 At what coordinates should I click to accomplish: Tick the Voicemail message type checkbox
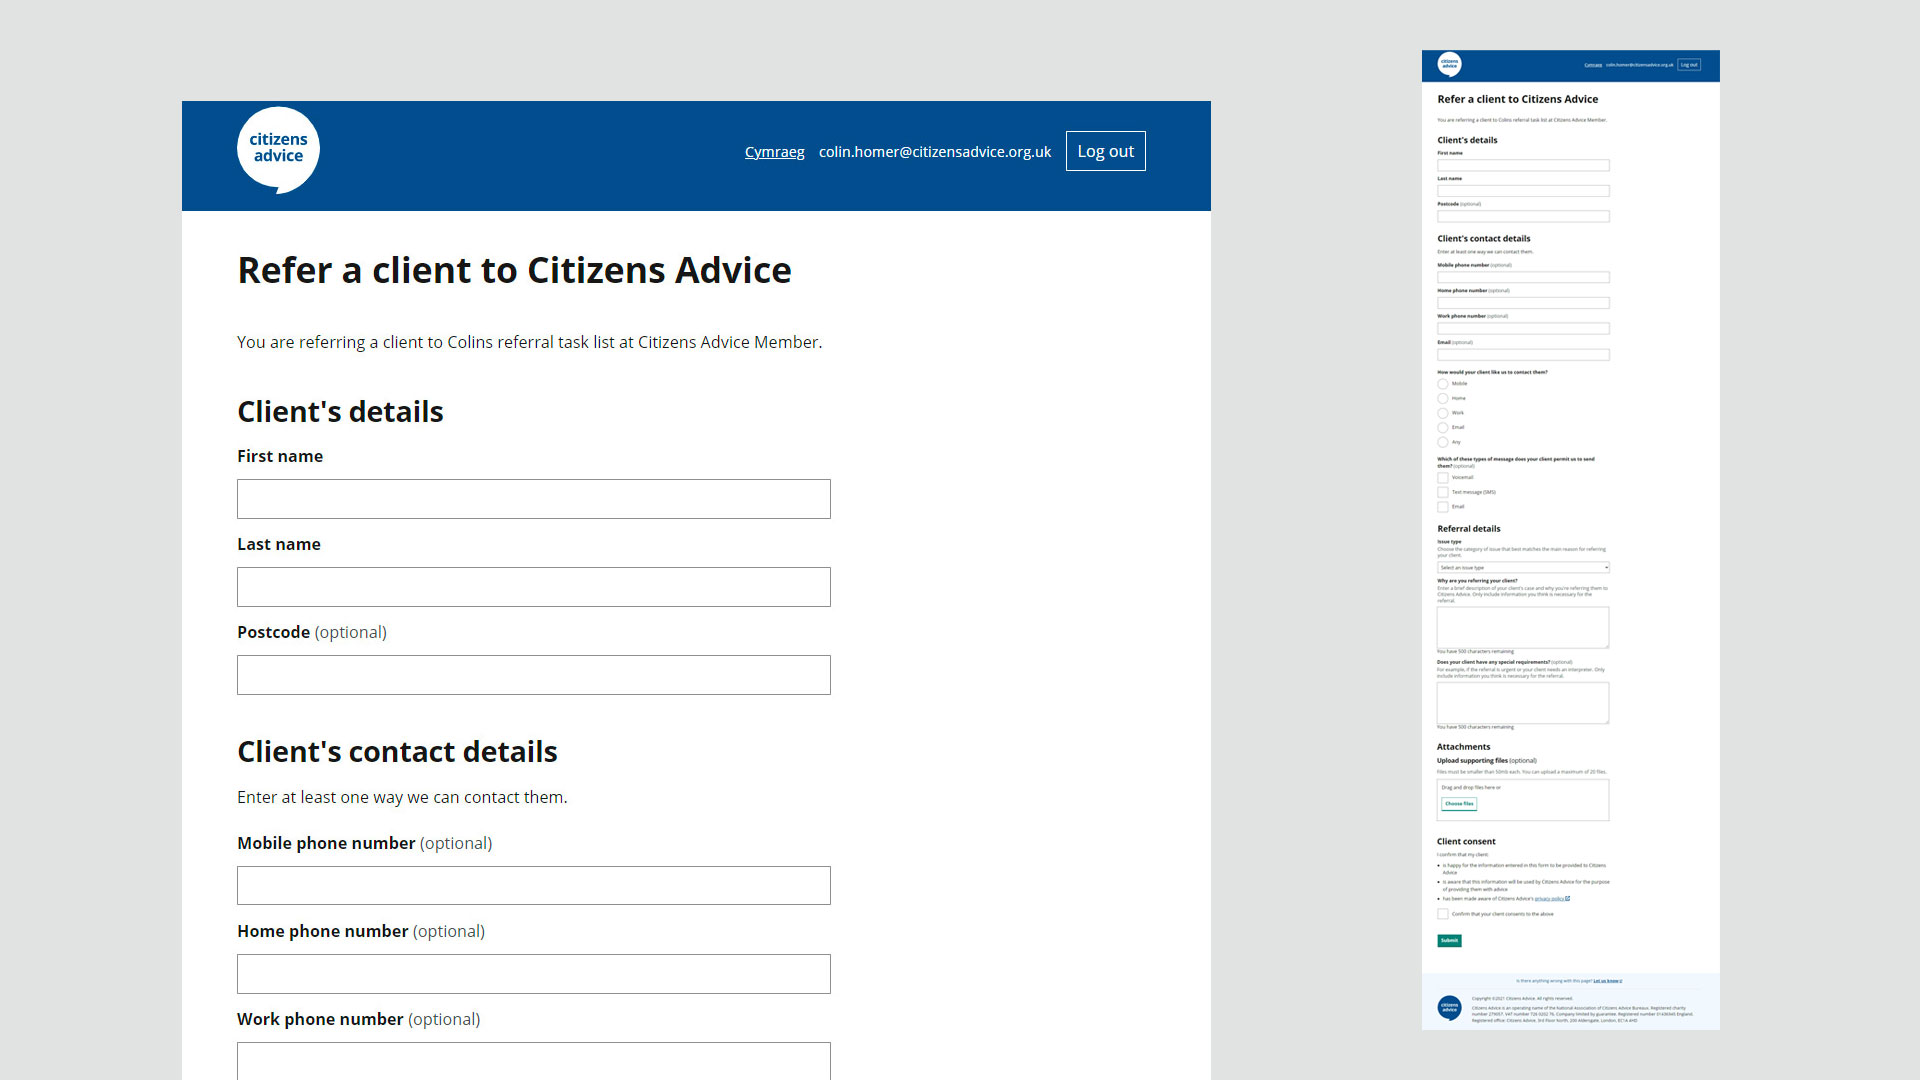click(1443, 478)
